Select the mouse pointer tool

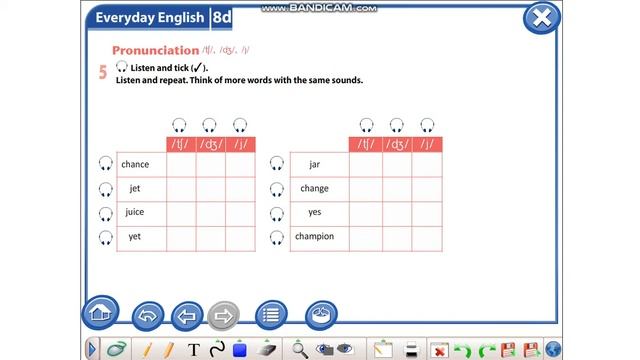pos(116,349)
